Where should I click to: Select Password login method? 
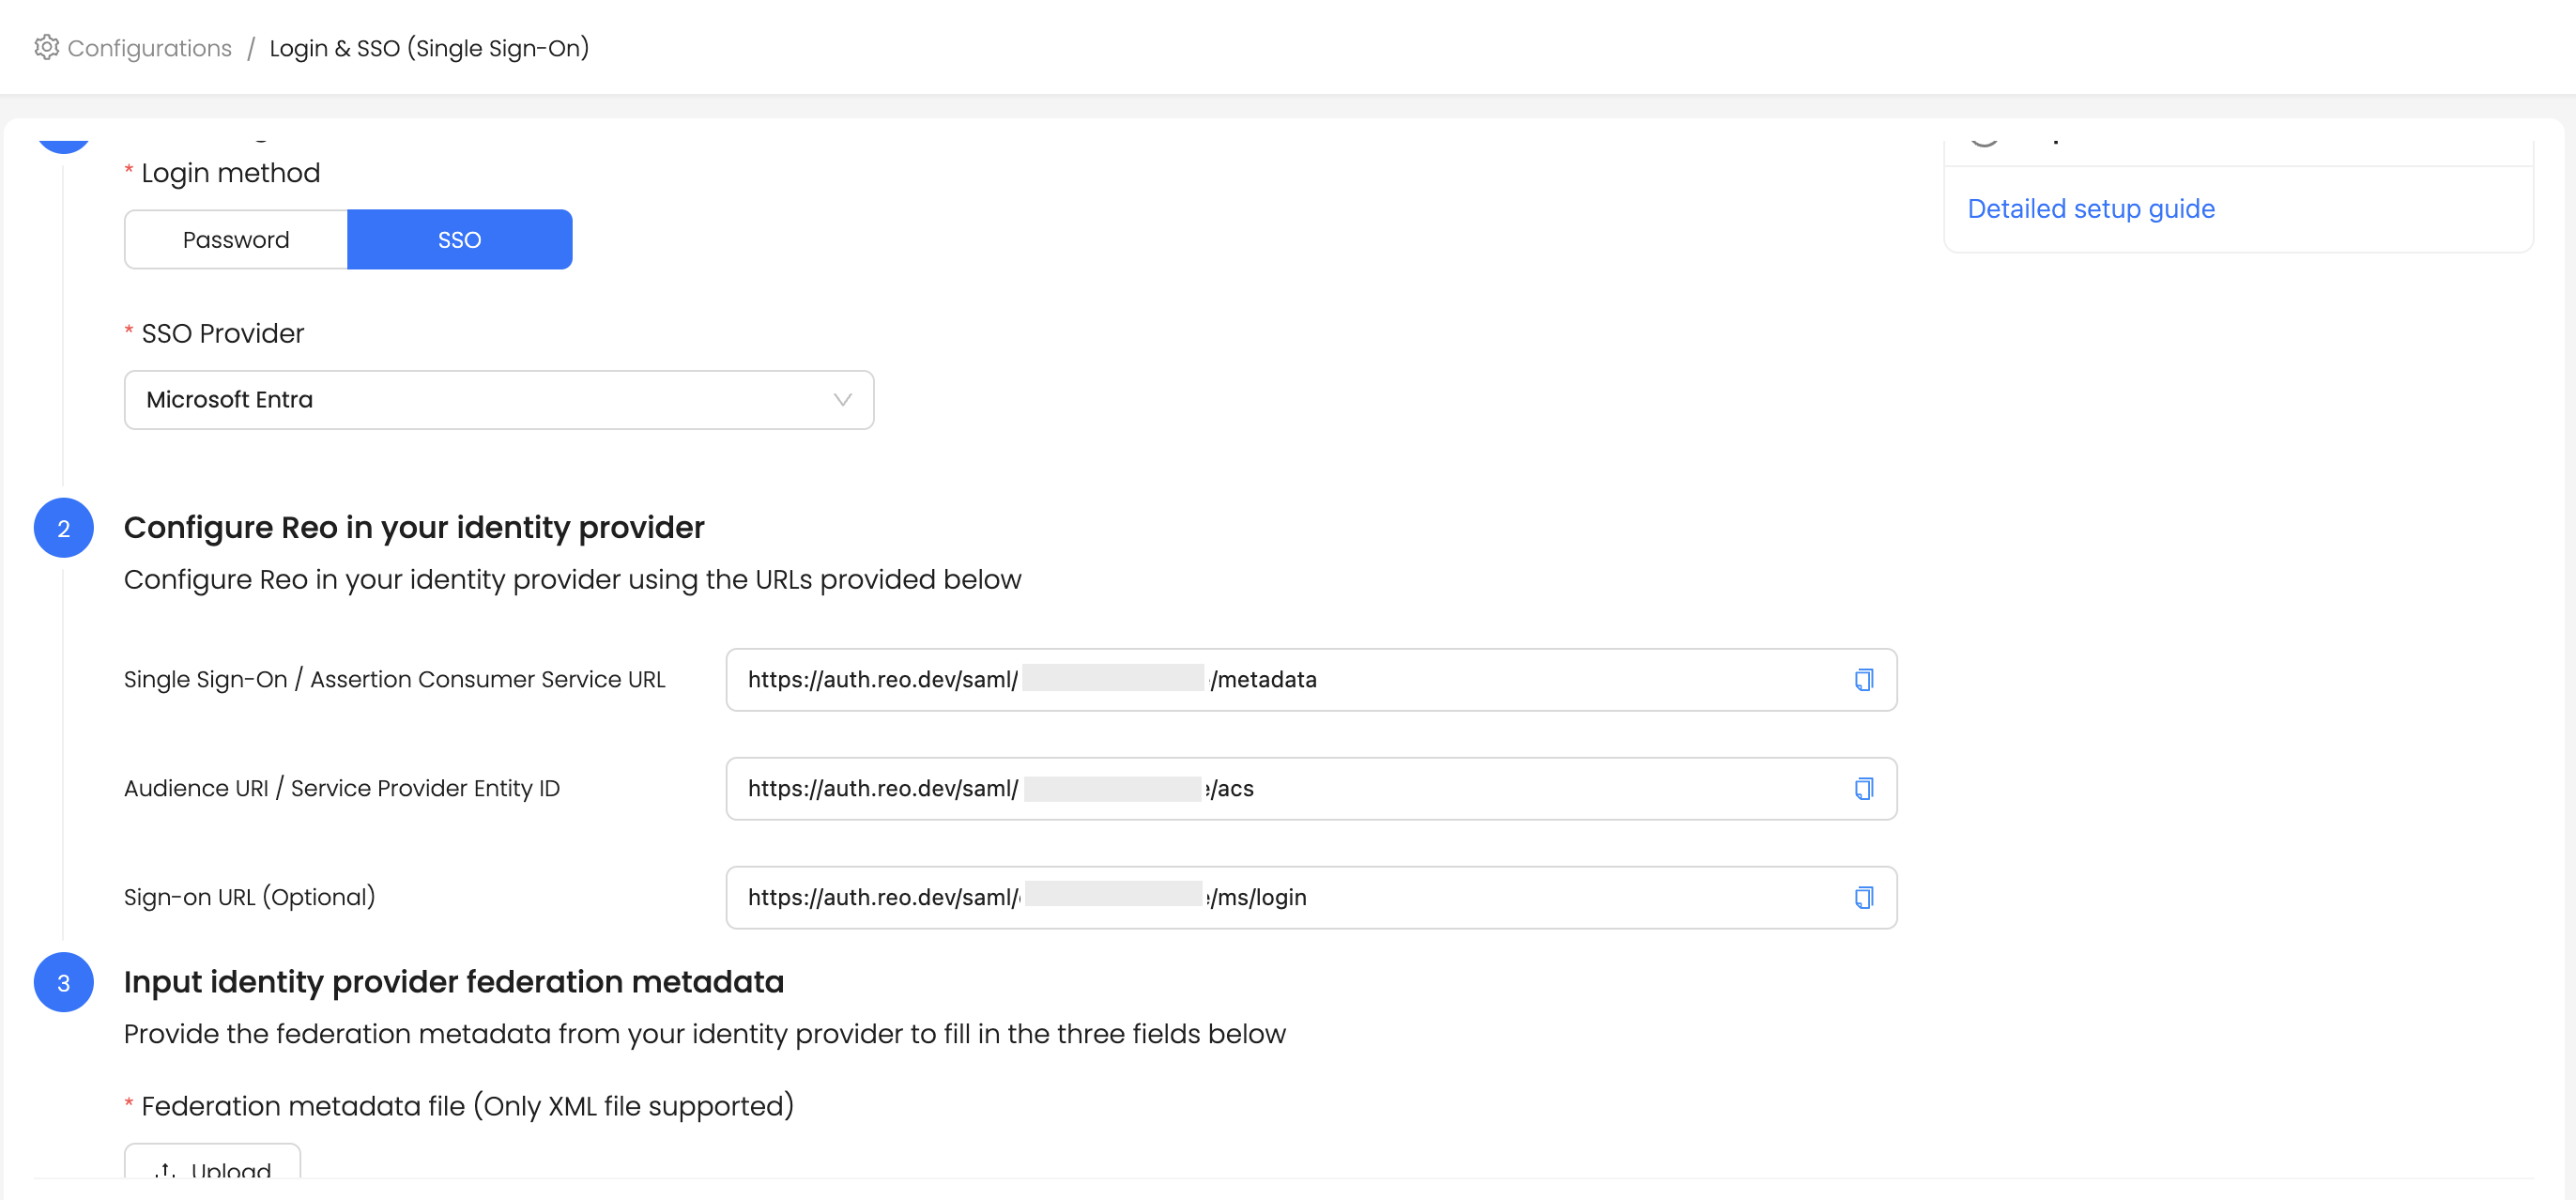coord(236,240)
